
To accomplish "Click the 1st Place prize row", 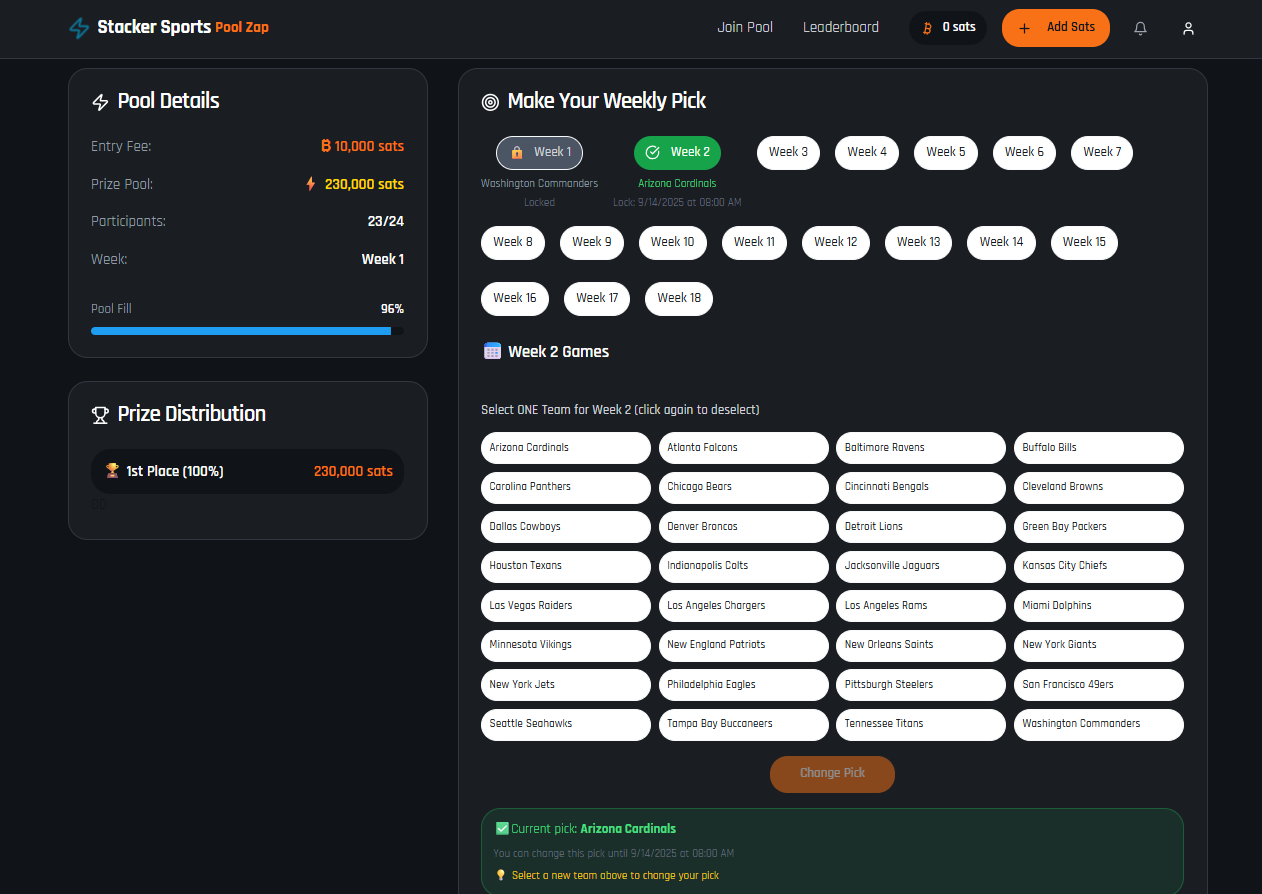I will (x=247, y=471).
